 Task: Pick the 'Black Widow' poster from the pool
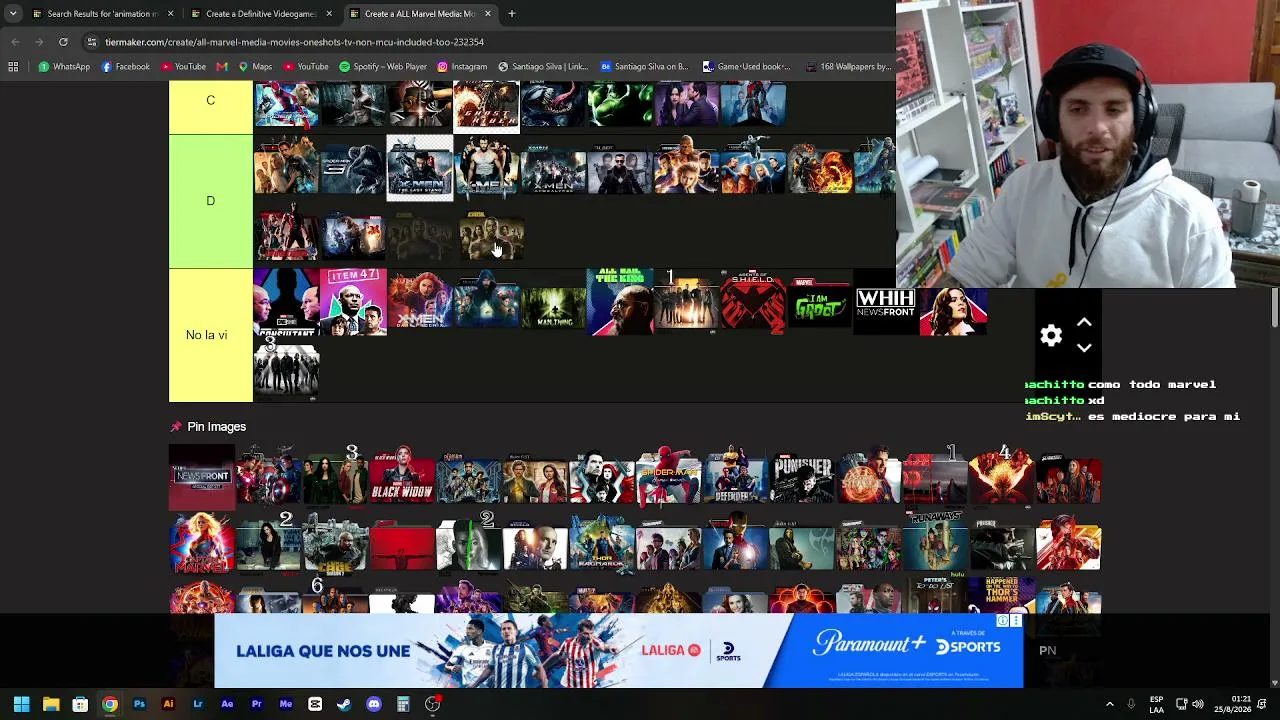point(402,479)
